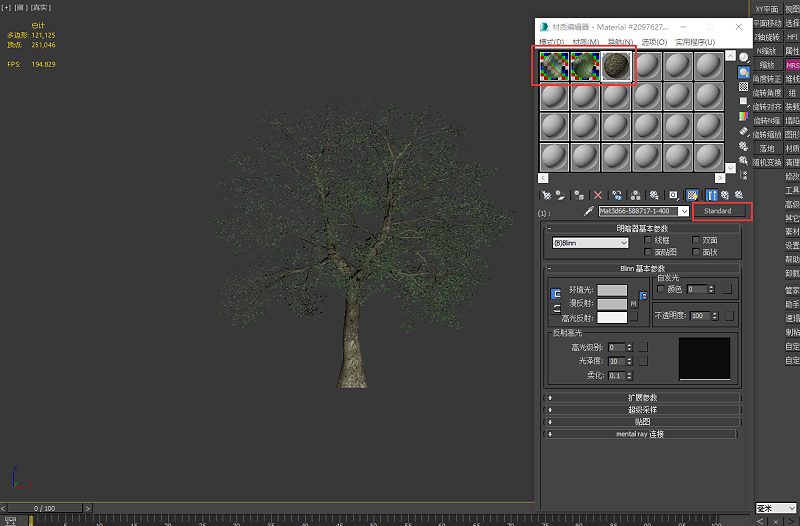Viewport: 800px width, 526px height.
Task: Open the Material ID Channel flyout
Action: click(x=673, y=195)
